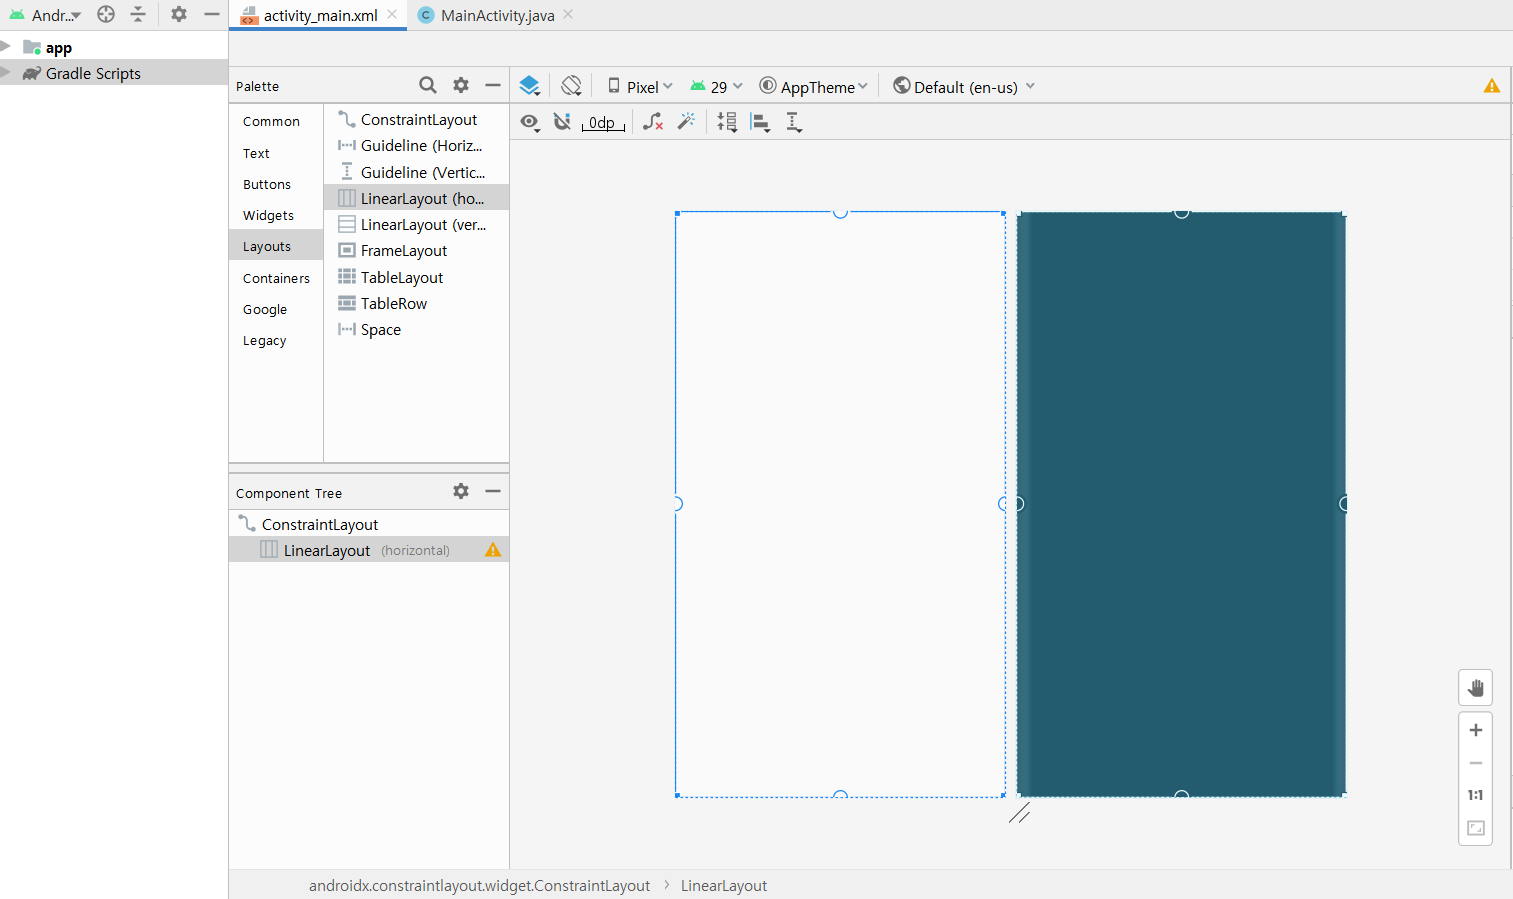This screenshot has width=1513, height=899.
Task: Open the view options eye menu
Action: pos(530,122)
